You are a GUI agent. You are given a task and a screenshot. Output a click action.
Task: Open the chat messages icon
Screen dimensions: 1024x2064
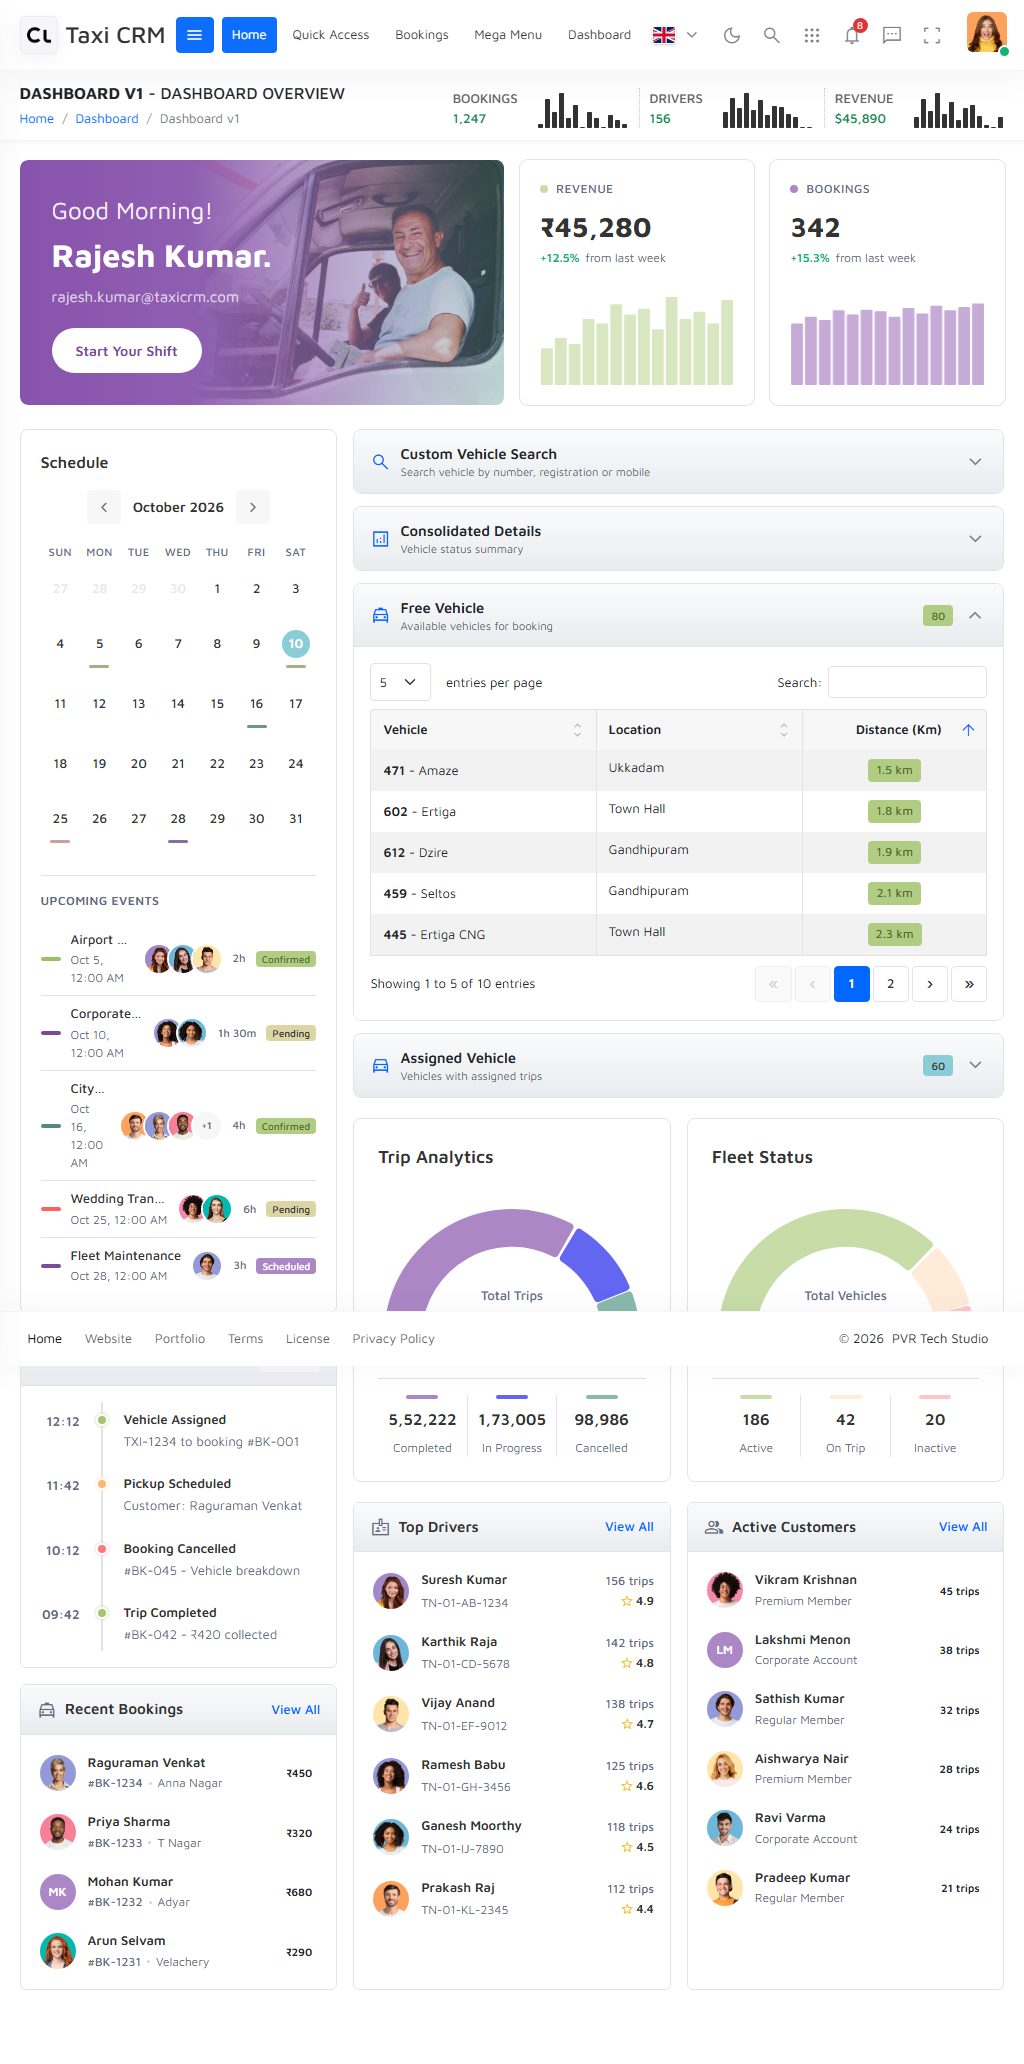click(x=892, y=35)
